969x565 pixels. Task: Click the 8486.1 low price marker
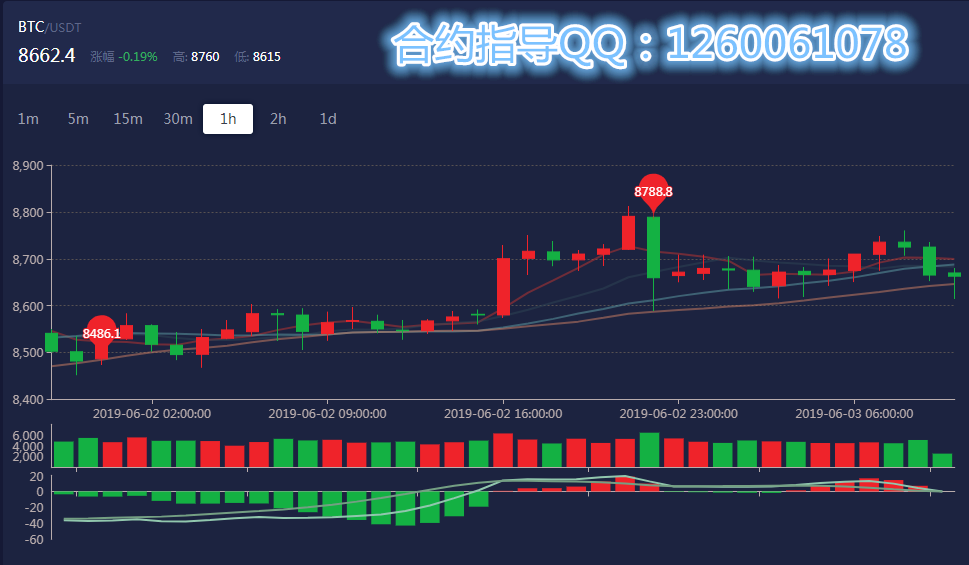tap(101, 334)
